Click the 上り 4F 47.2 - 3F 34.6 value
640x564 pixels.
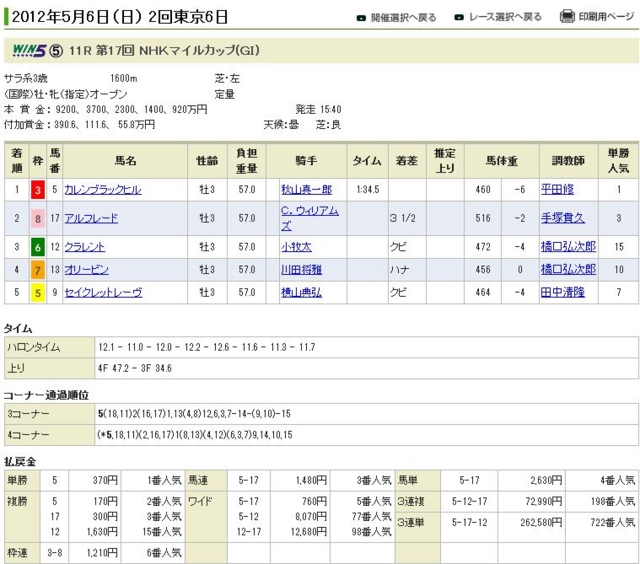[x=135, y=369]
